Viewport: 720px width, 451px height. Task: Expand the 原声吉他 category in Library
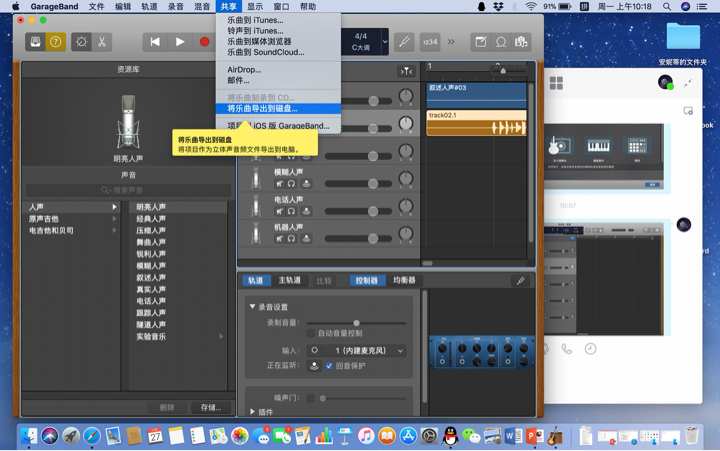point(114,219)
